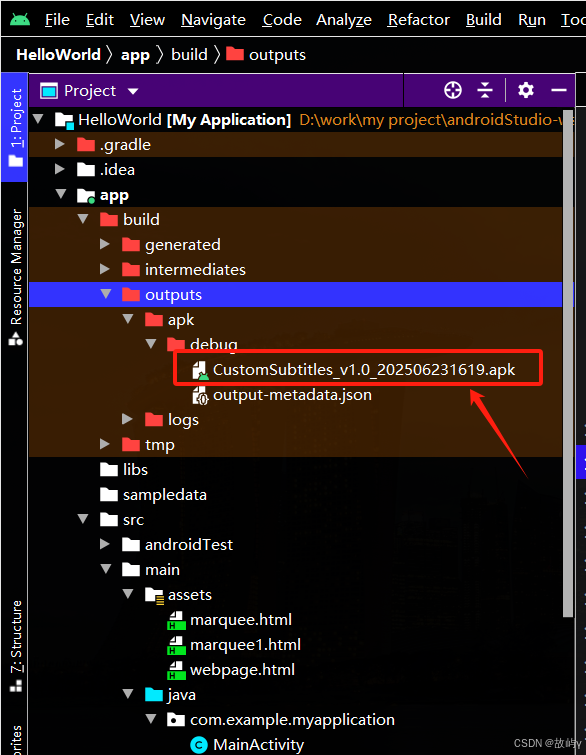Viewport: 586px width, 755px height.
Task: Select the .idea folder icon
Action: click(86, 169)
